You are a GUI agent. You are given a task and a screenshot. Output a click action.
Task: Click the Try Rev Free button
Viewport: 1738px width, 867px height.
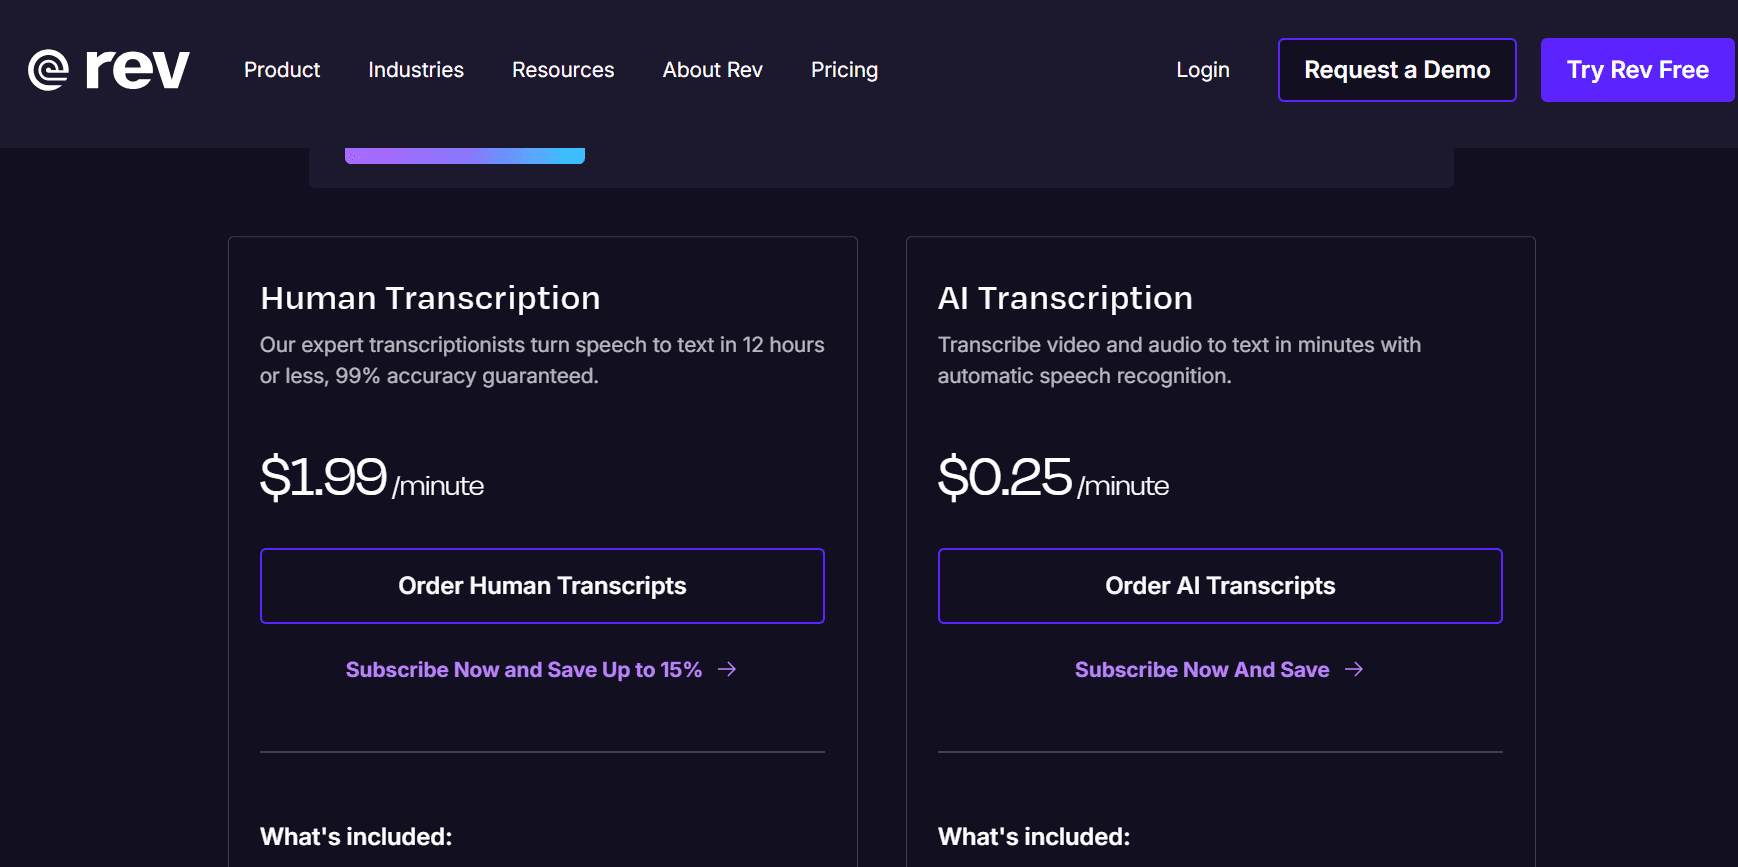click(1638, 70)
